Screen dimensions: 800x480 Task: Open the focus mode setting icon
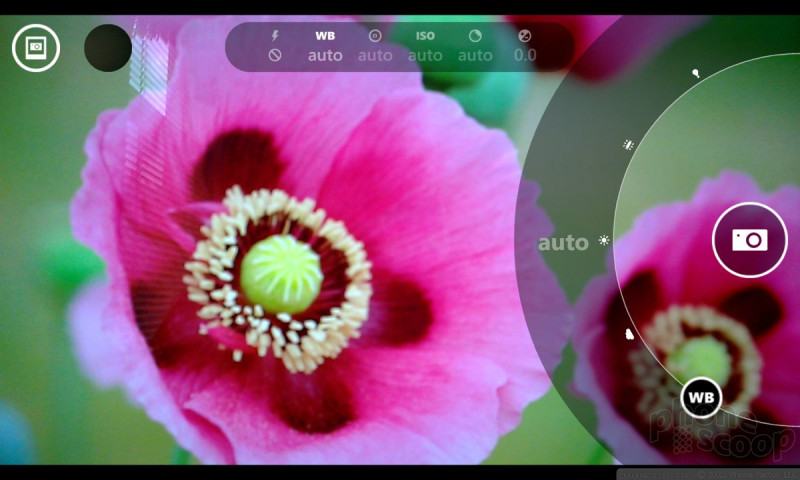375,36
